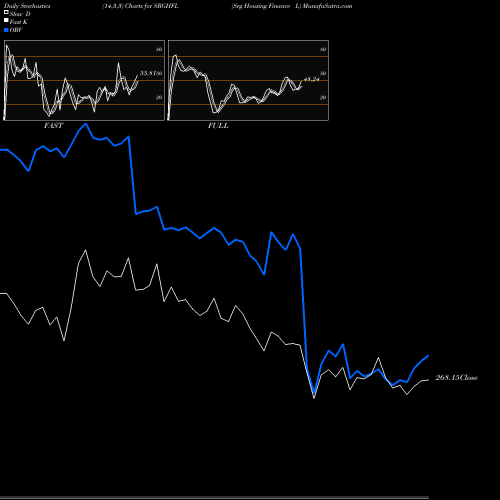
Task: Click the Fast K legend swatch
Action: [x=6, y=21]
